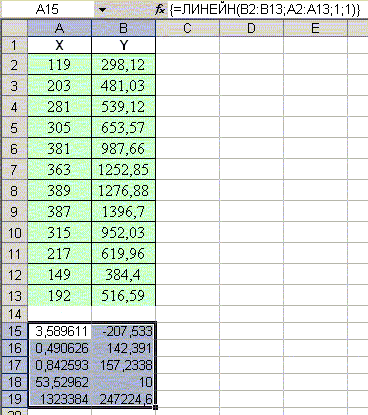Click the fx insert function icon
The image size is (368, 415).
(160, 10)
